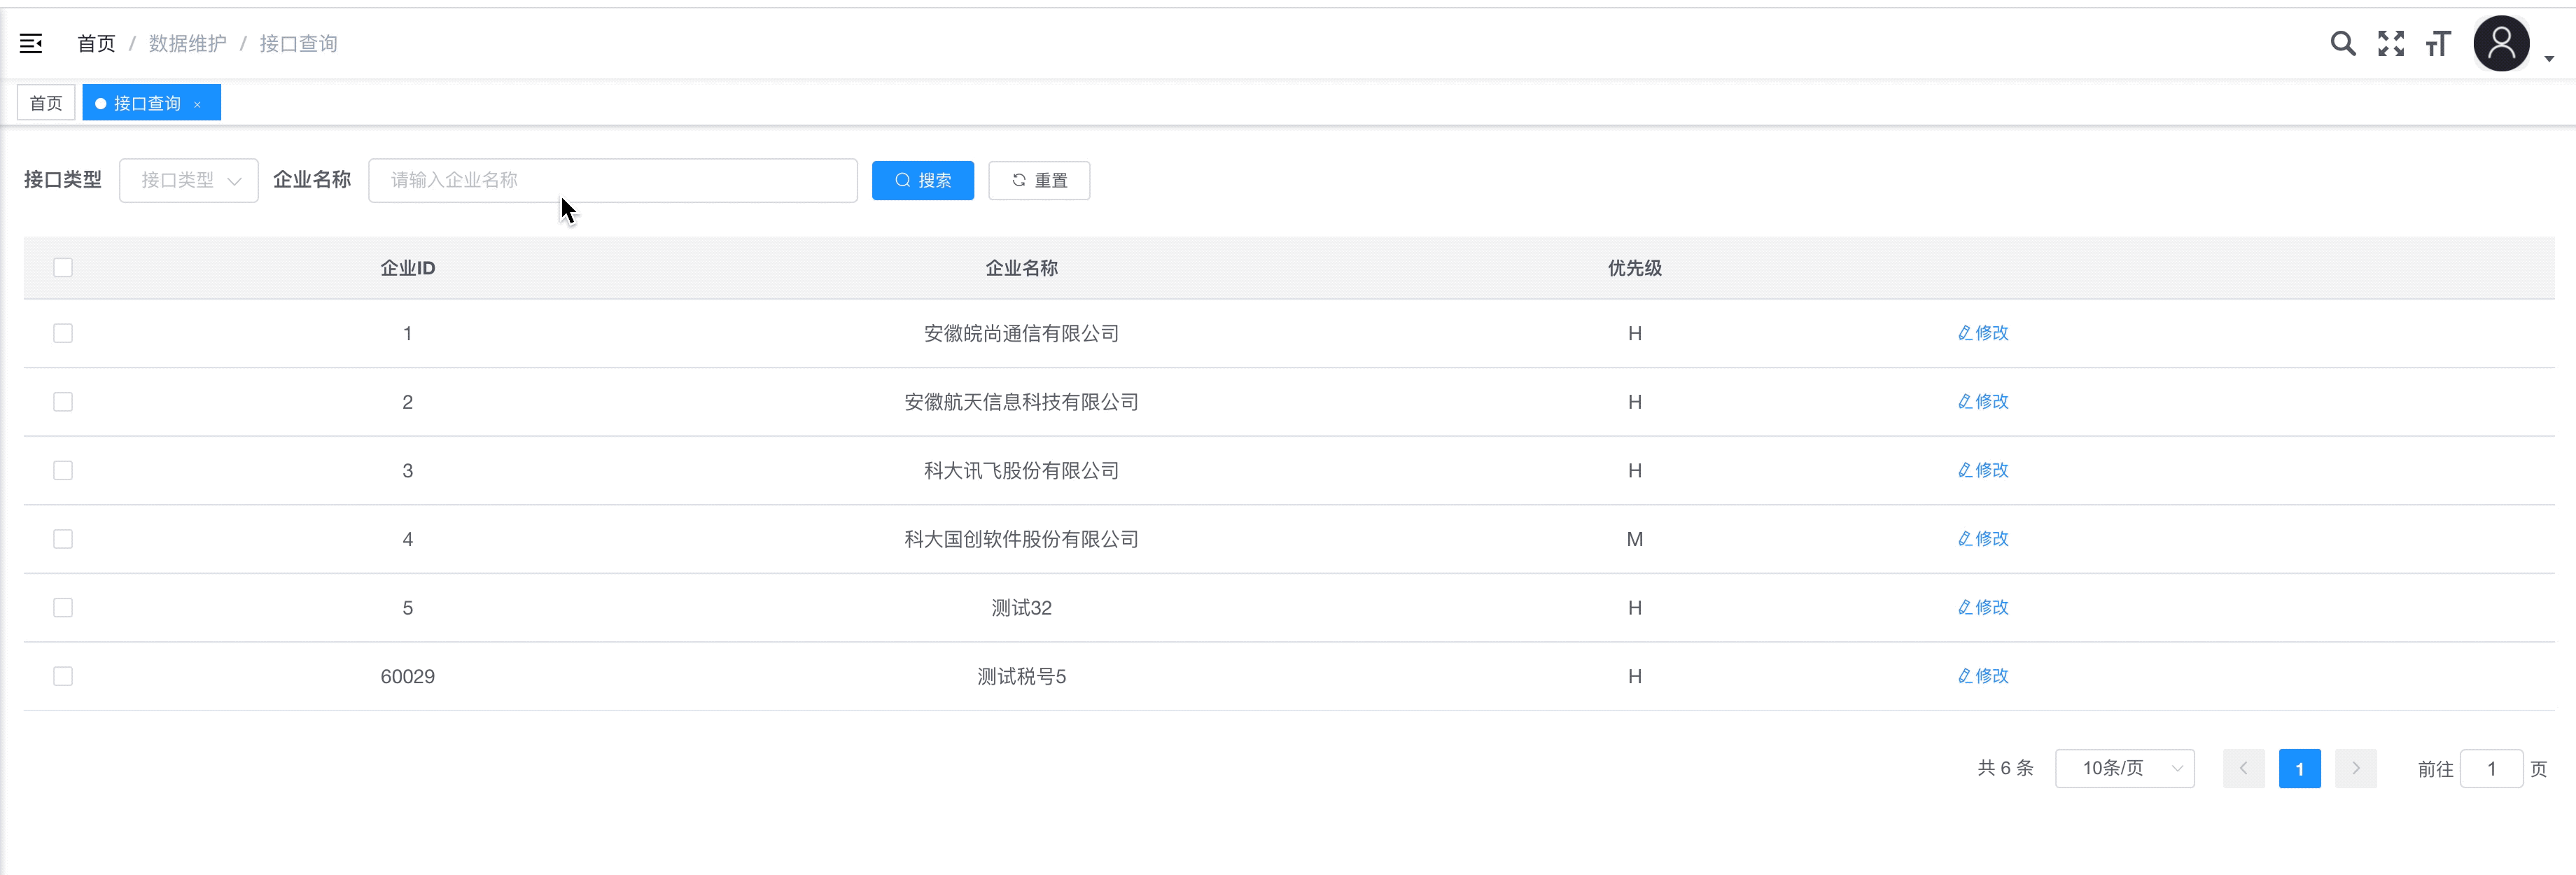Open the header search magnifier icon
The width and height of the screenshot is (2576, 875).
tap(2343, 43)
